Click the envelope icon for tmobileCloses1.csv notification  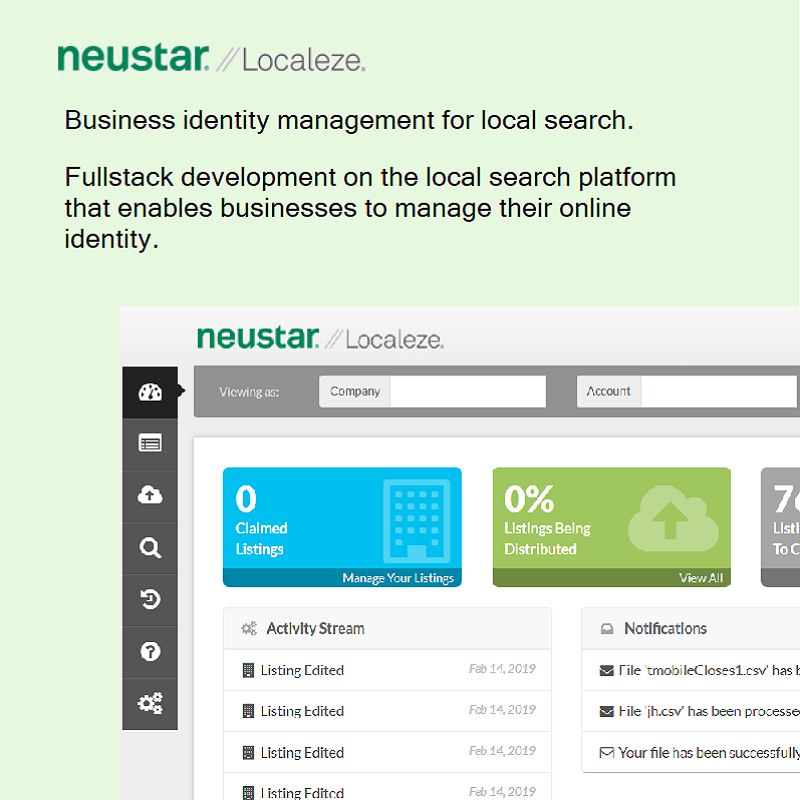coord(606,670)
